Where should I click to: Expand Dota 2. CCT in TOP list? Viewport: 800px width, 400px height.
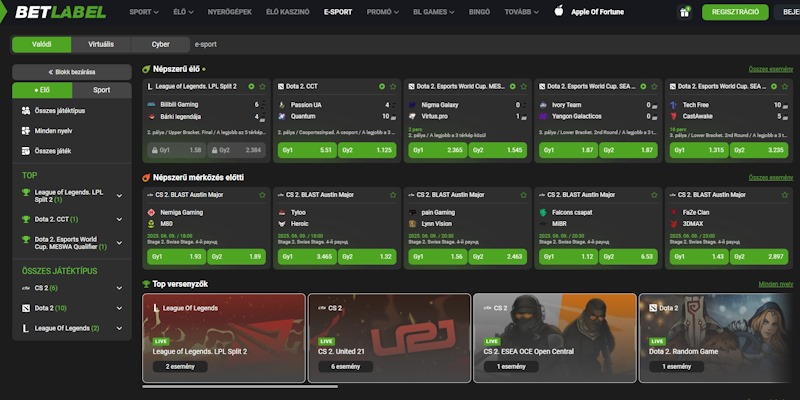(x=119, y=219)
